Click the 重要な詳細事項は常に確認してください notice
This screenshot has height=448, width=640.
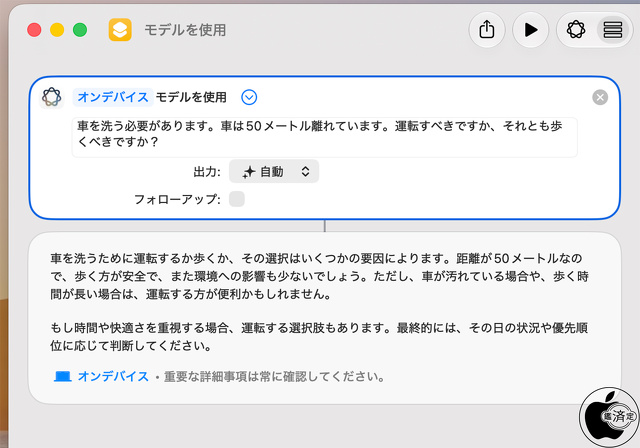click(x=274, y=376)
